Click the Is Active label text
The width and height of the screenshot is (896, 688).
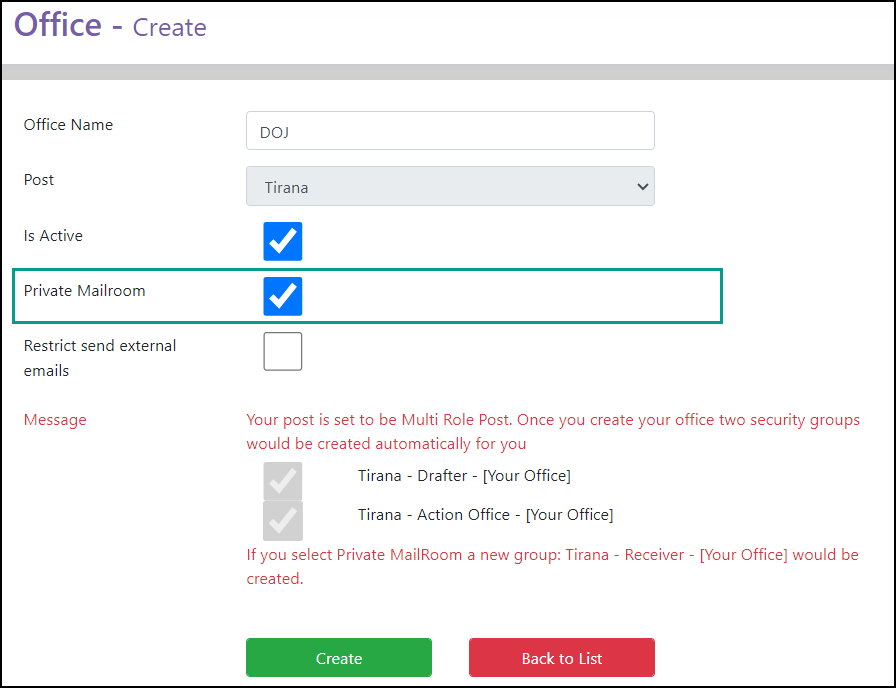coord(53,235)
